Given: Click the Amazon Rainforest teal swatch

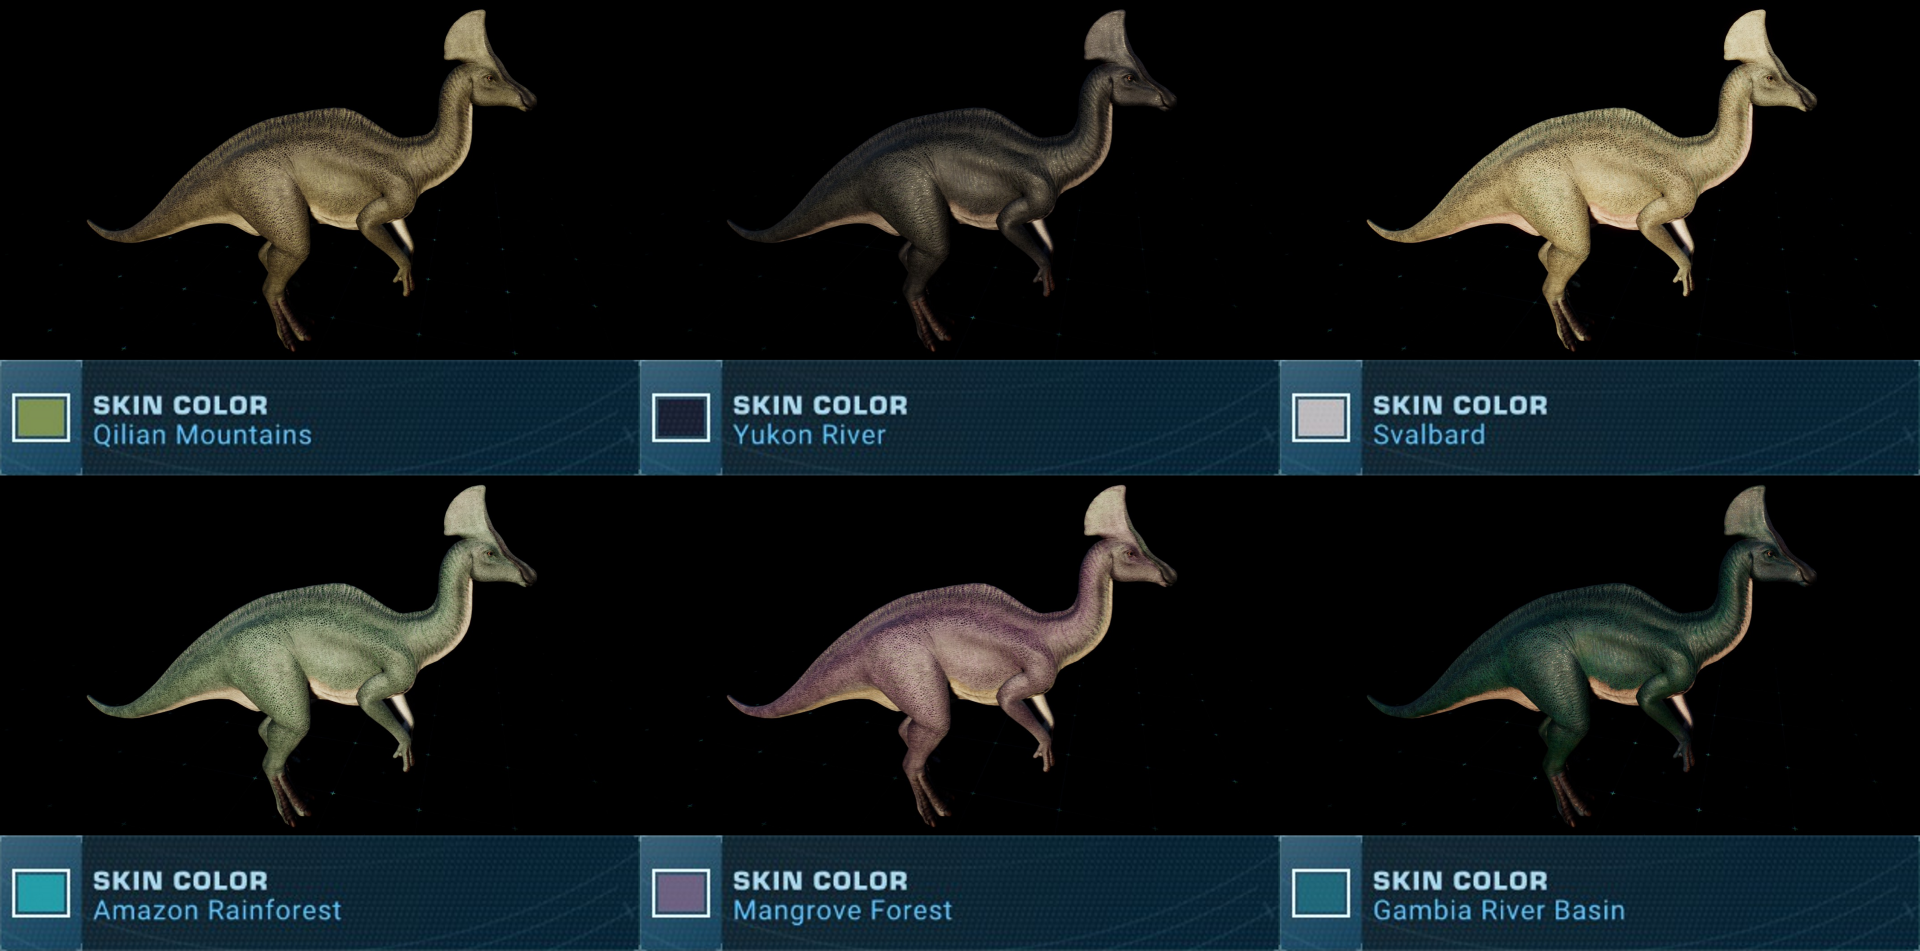Looking at the screenshot, I should tap(41, 893).
